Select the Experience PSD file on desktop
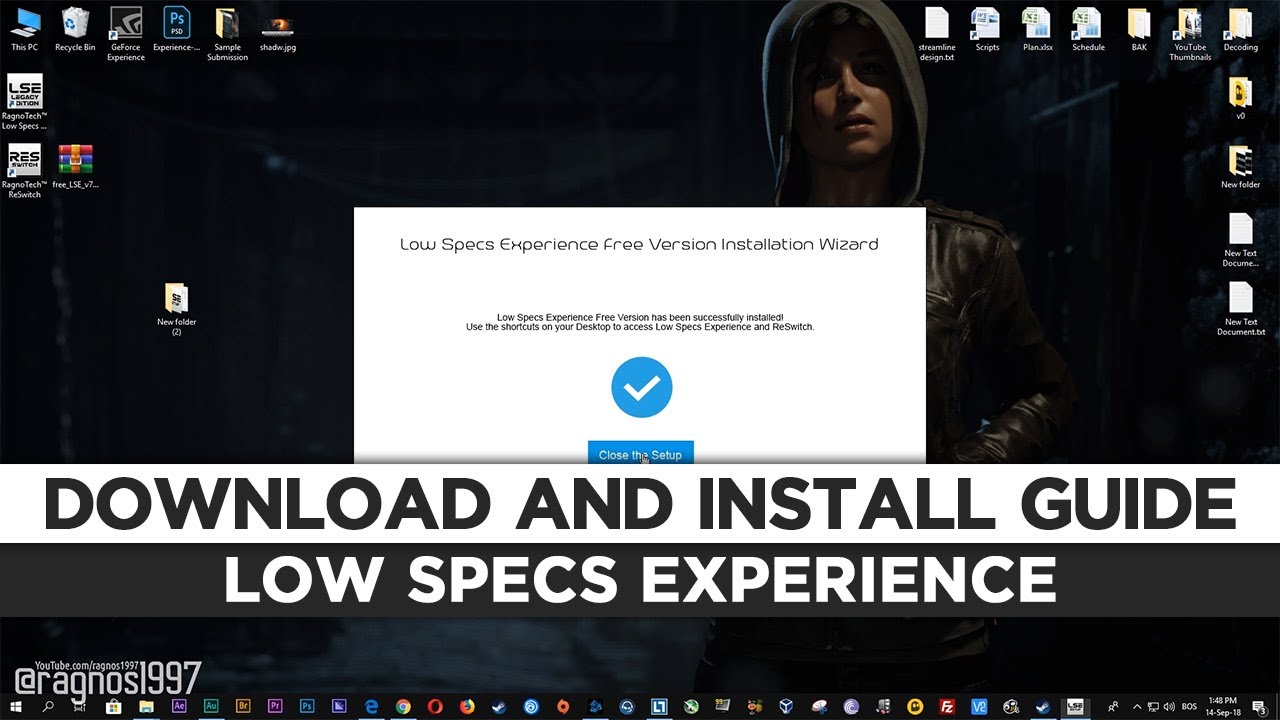Image resolution: width=1280 pixels, height=720 pixels. (177, 28)
